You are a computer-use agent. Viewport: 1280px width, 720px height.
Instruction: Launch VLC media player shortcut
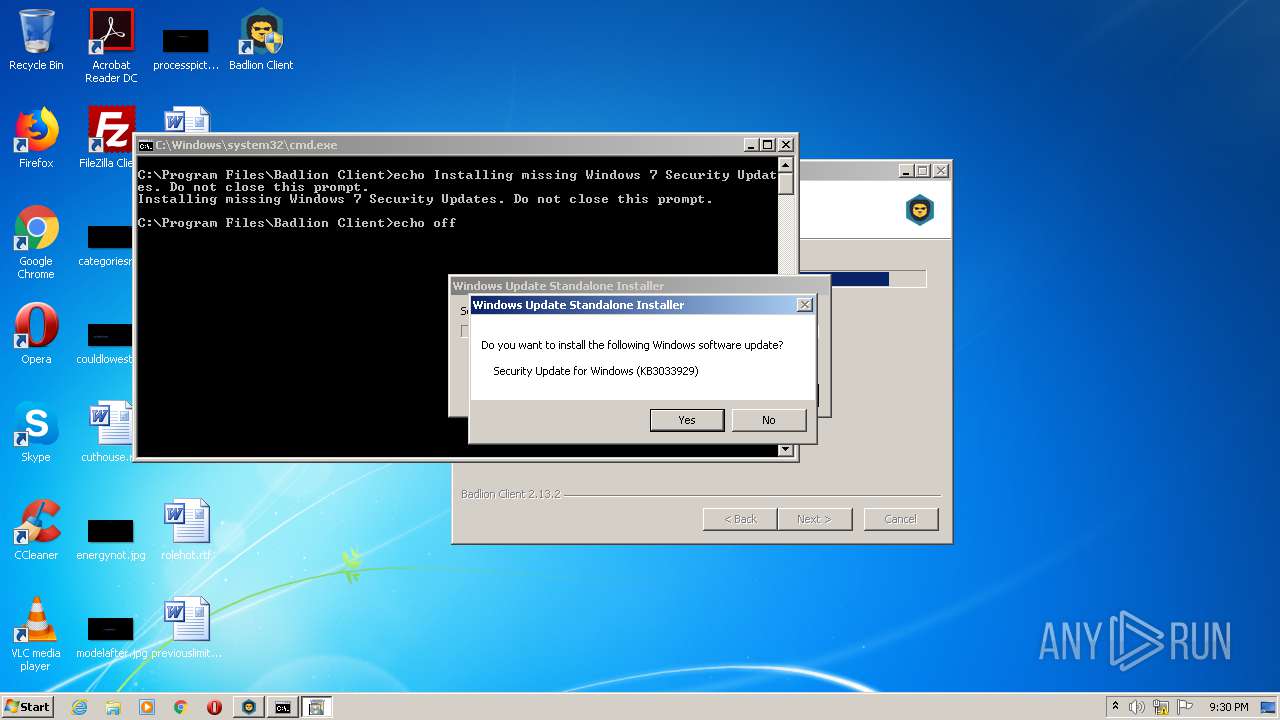[x=36, y=634]
